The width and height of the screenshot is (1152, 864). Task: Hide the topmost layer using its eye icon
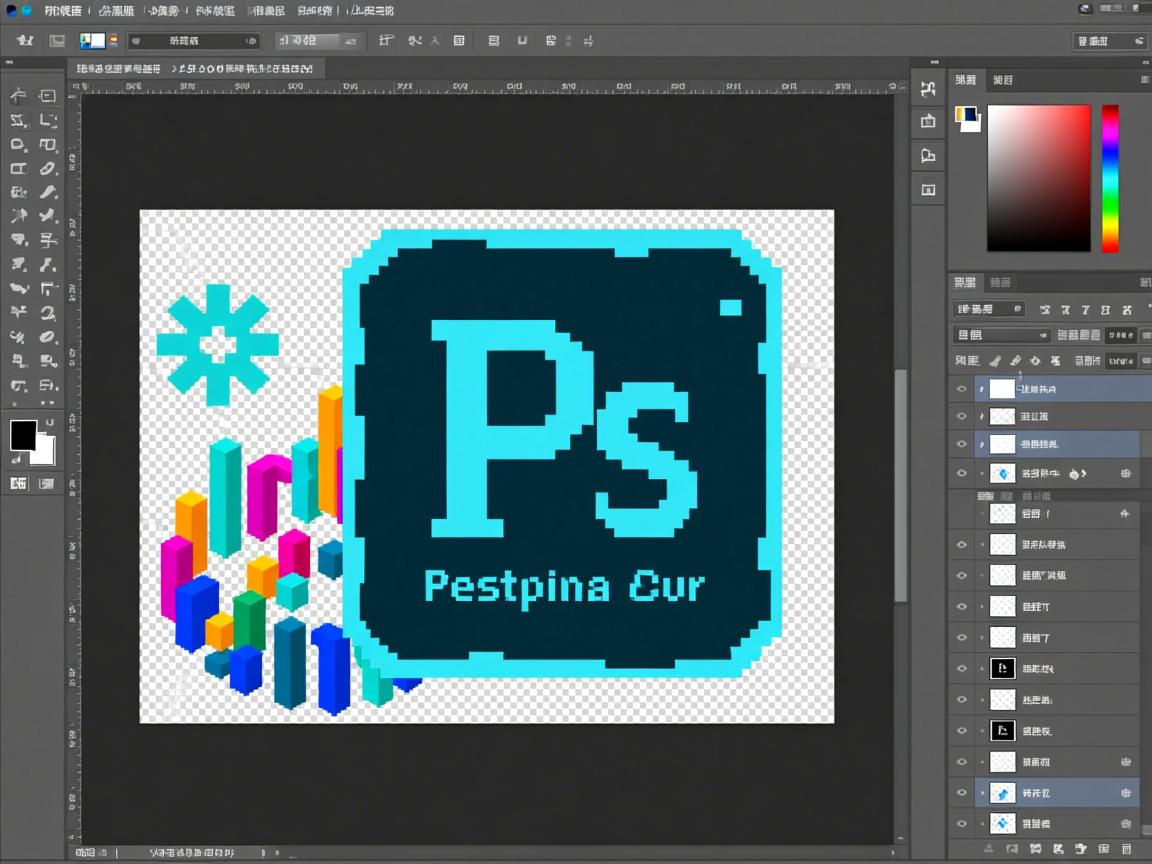pos(962,389)
